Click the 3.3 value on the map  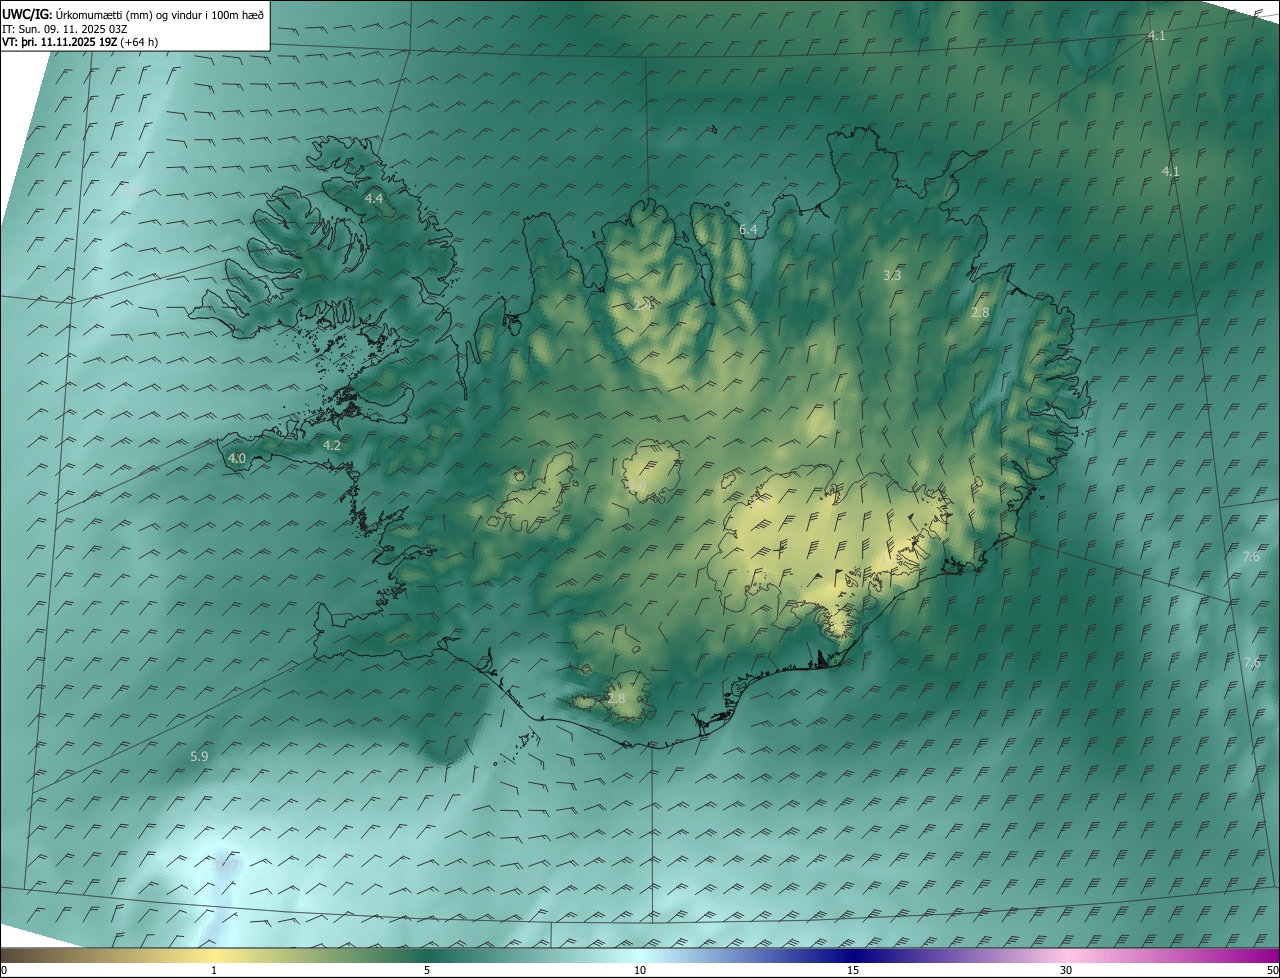point(892,275)
